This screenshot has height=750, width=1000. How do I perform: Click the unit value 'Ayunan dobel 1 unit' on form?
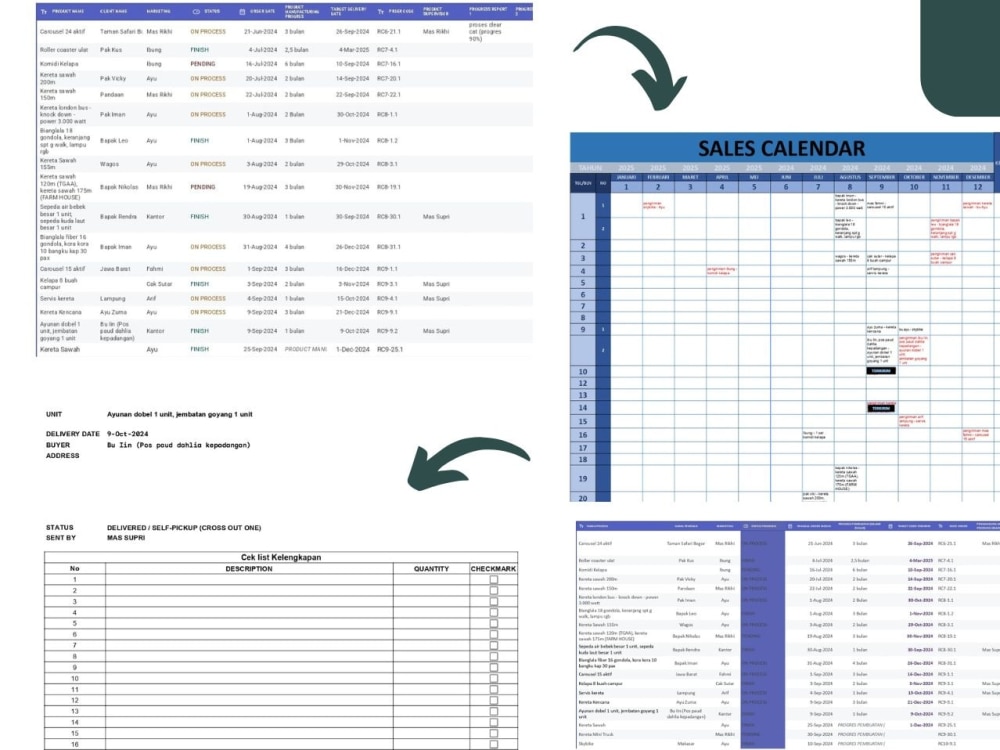click(180, 414)
